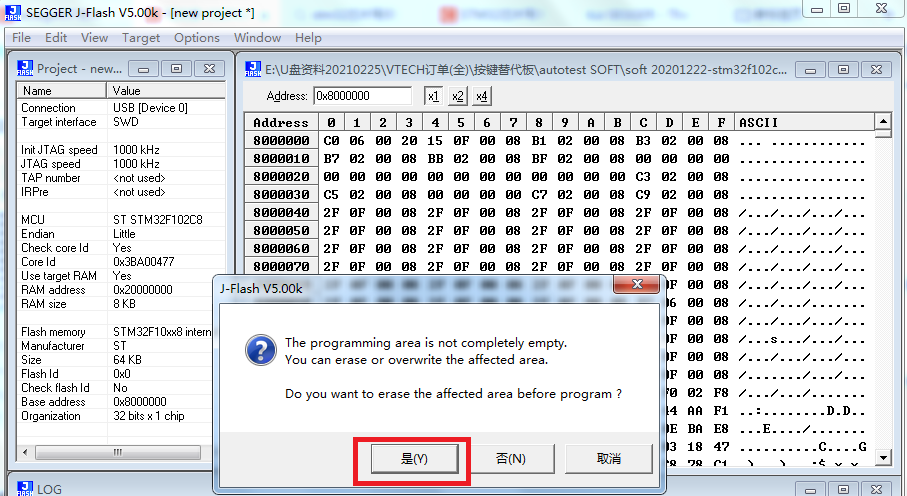Select x4 byte display width
Image resolution: width=907 pixels, height=496 pixels.
click(x=482, y=96)
